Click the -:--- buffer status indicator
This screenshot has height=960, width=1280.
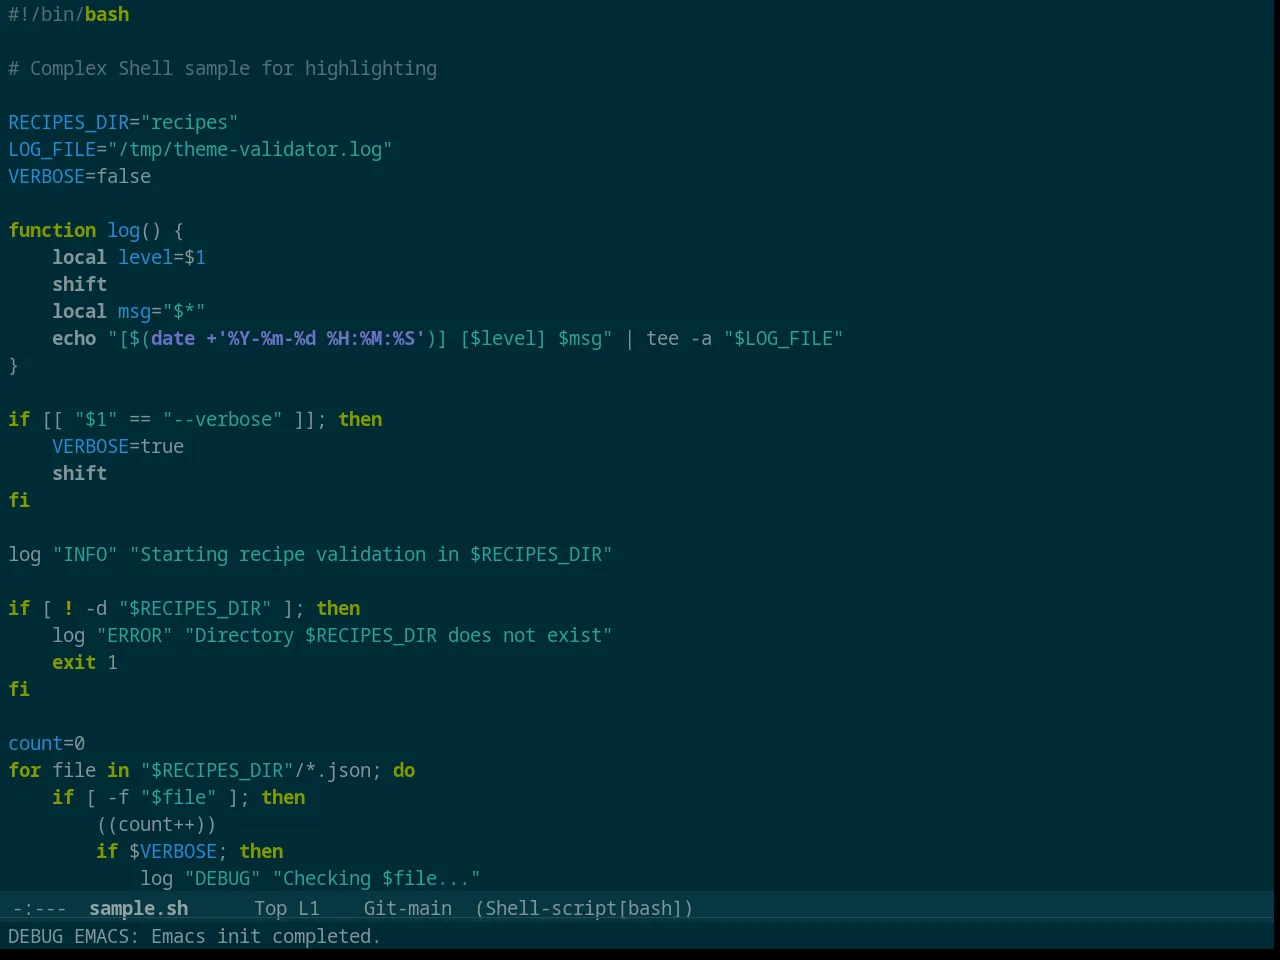coord(40,908)
